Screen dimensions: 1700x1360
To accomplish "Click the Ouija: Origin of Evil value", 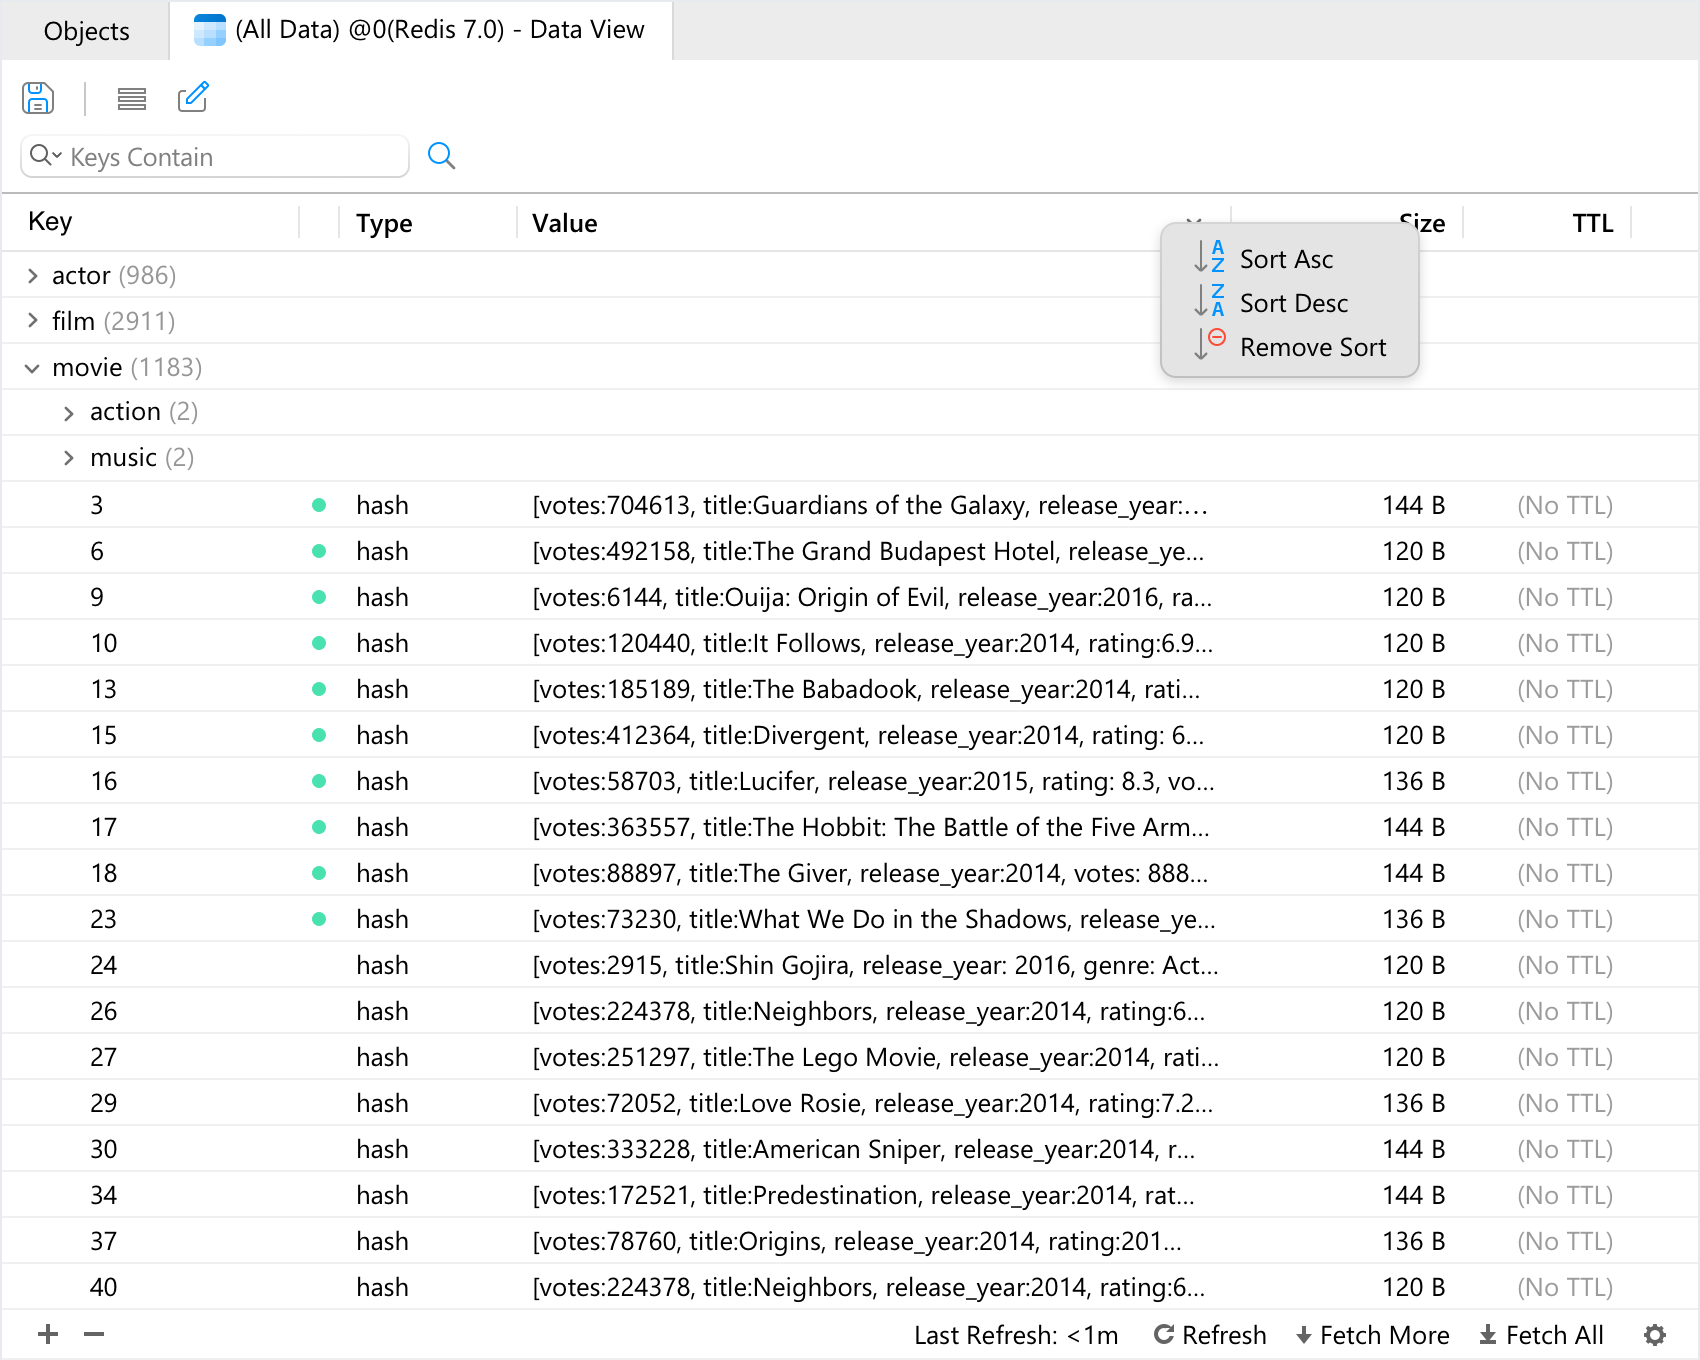I will (x=872, y=597).
